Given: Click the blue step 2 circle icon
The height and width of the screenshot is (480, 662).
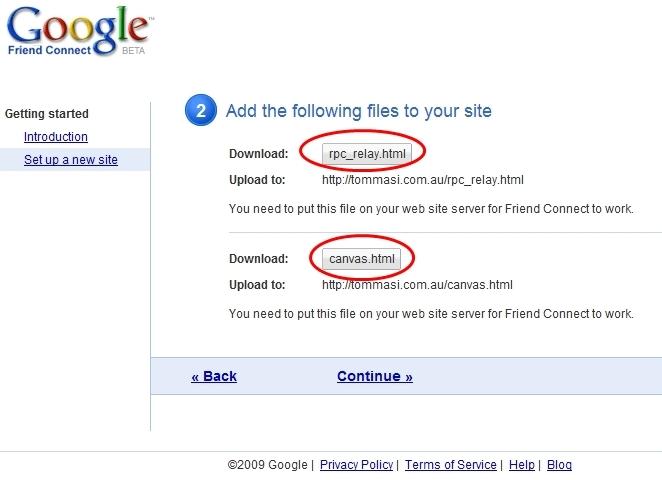Looking at the screenshot, I should click(199, 111).
